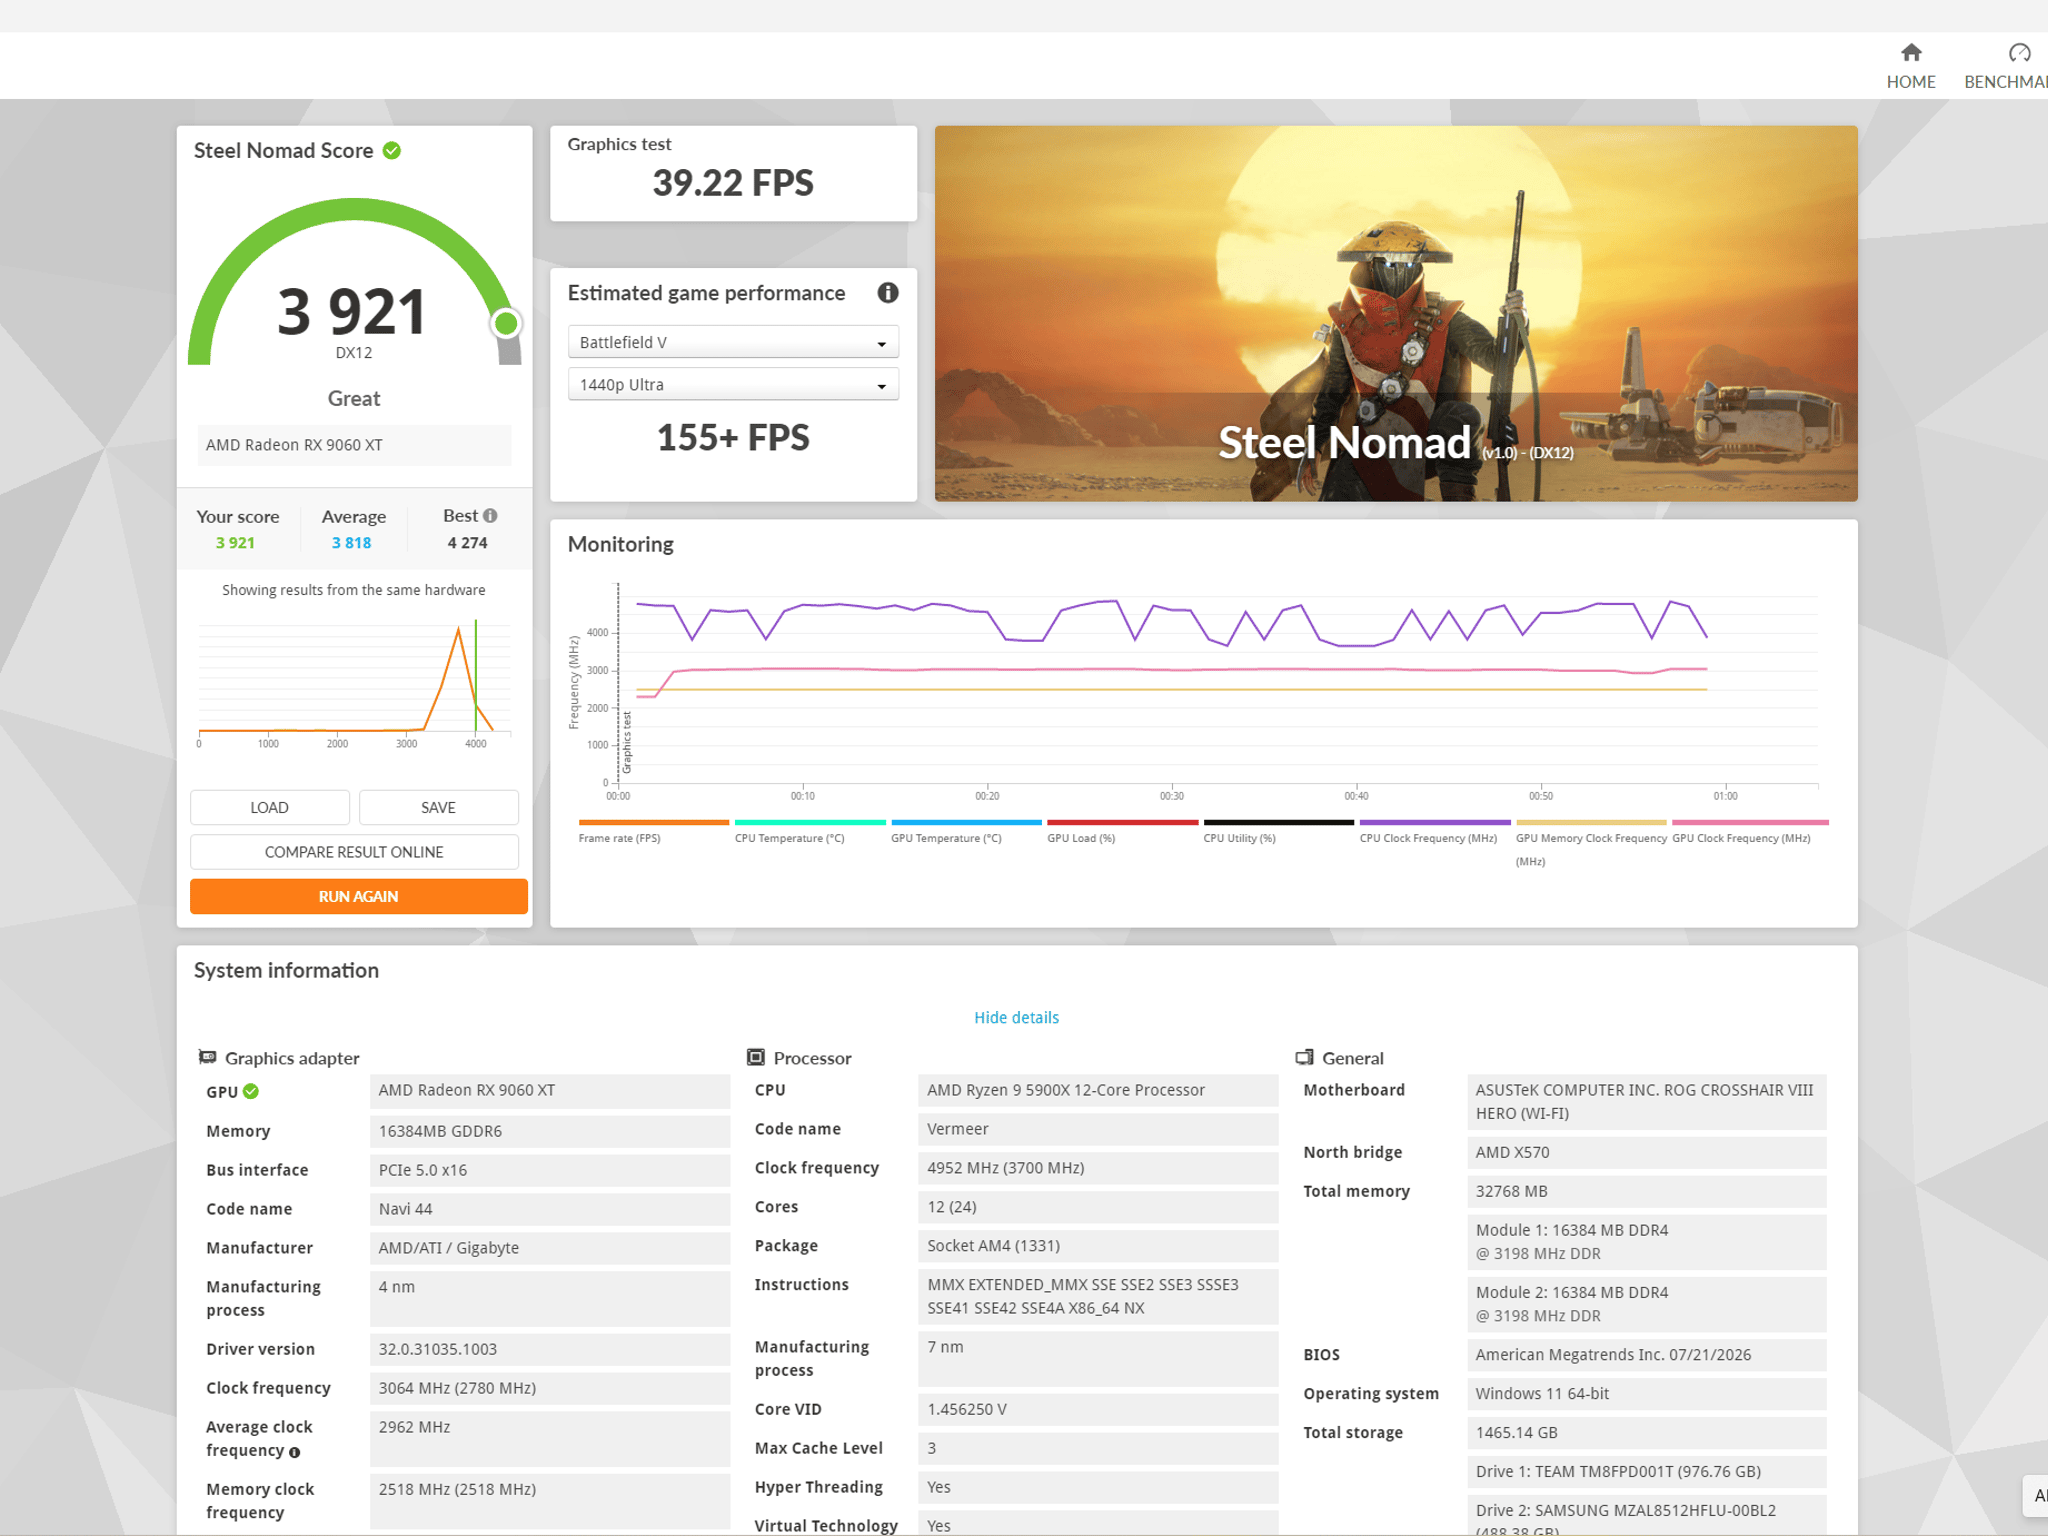Screen dimensions: 2048x1536
Task: Click the info icon next to Best score
Action: [x=490, y=516]
